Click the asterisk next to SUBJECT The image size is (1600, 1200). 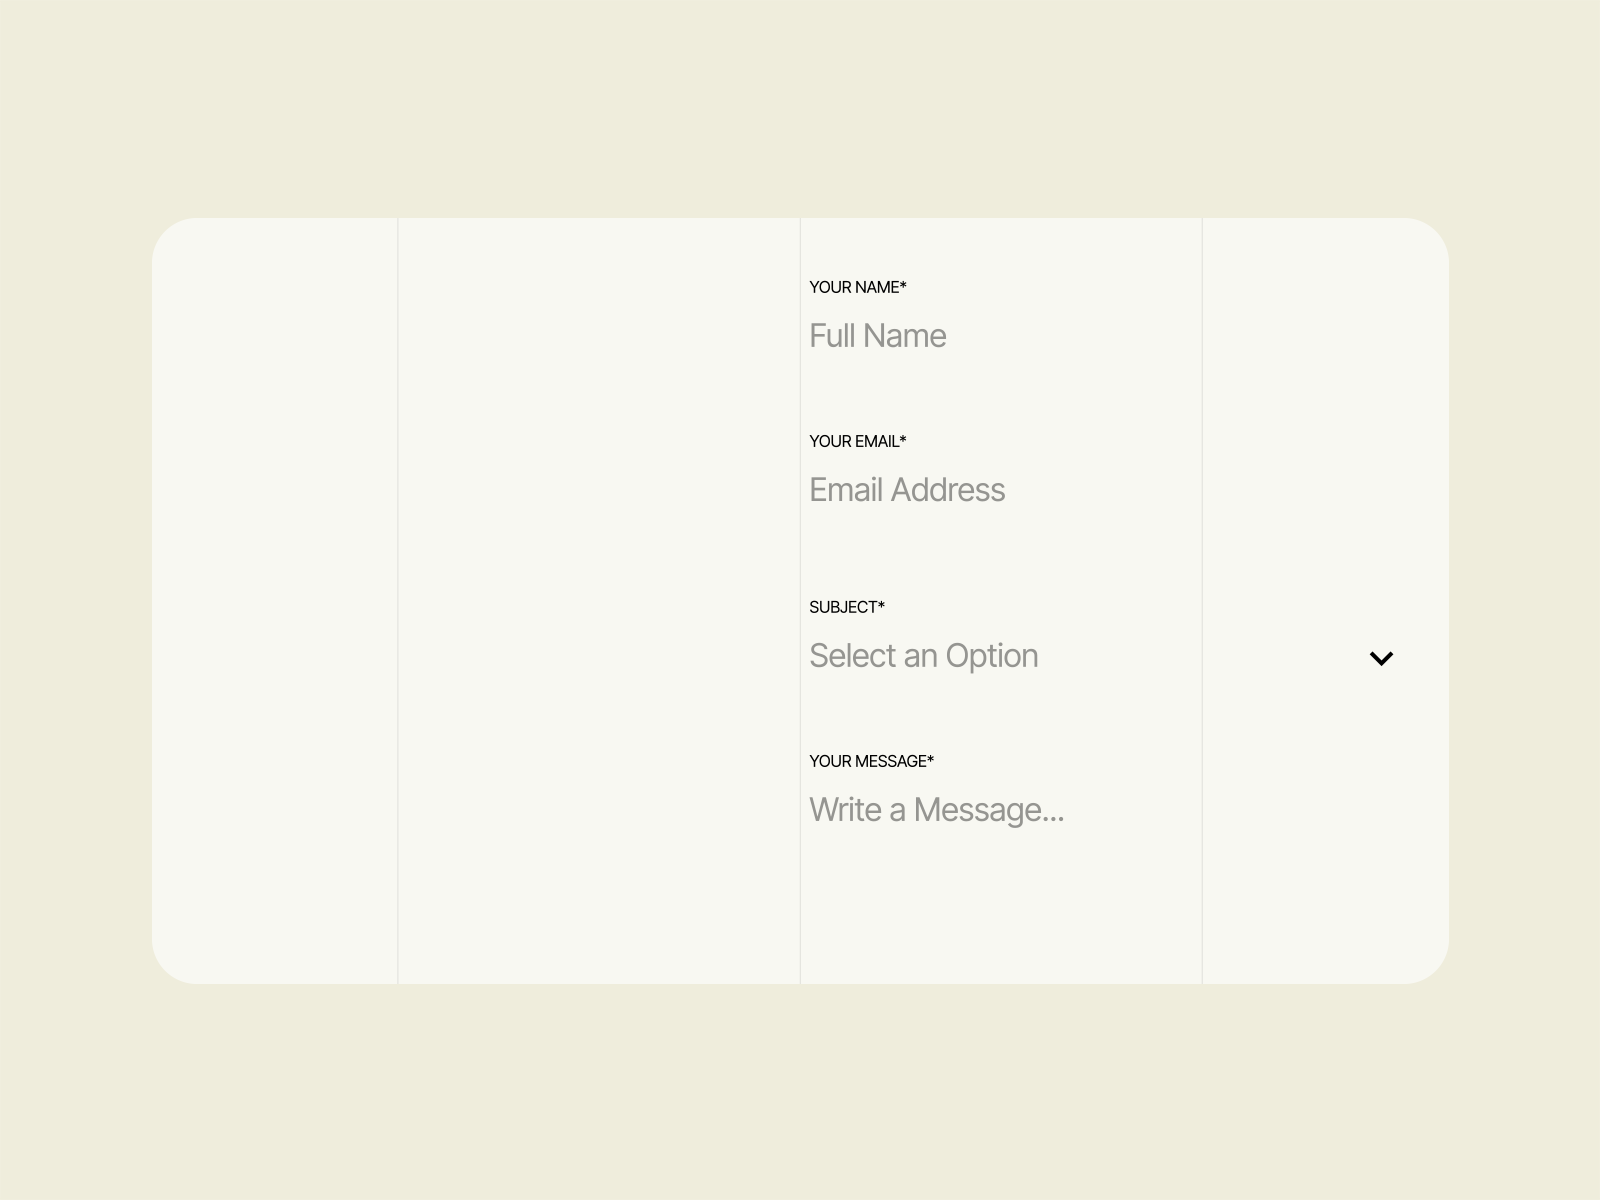coord(881,606)
